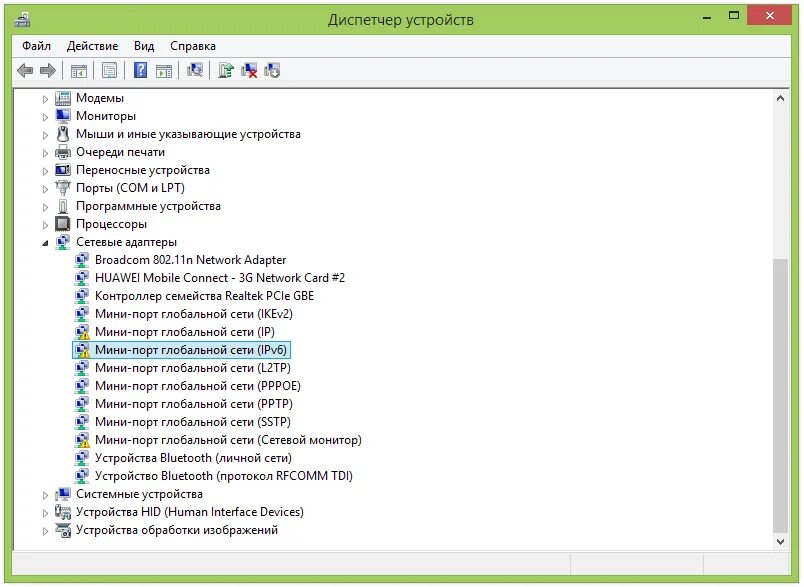Click the Порты (COM и LPT) icon
The width and height of the screenshot is (804, 587).
(63, 188)
